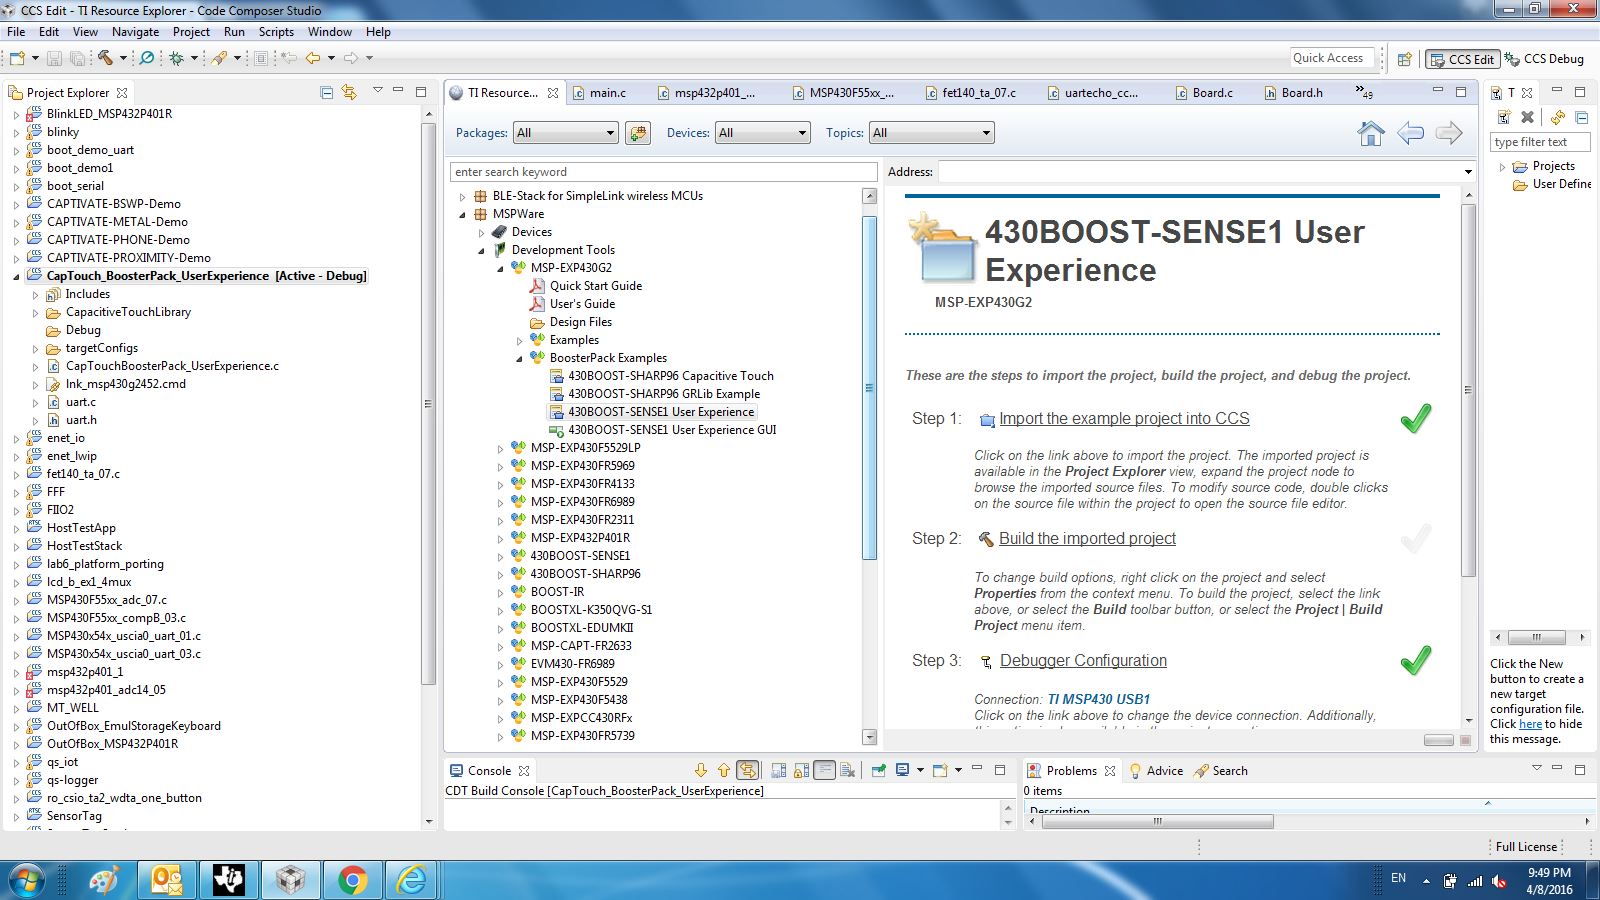Click the New project toolbar icon
Viewport: 1600px width, 900px height.
click(x=17, y=58)
